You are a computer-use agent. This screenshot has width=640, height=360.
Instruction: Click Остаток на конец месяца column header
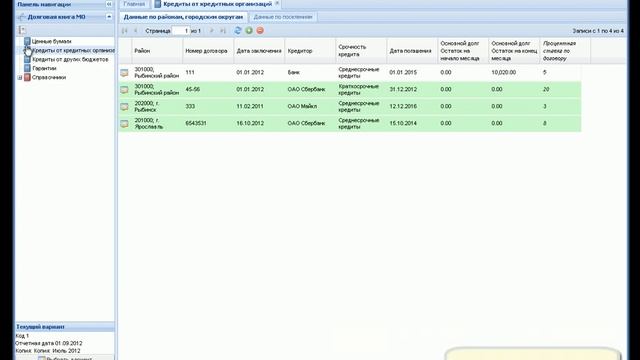point(514,51)
